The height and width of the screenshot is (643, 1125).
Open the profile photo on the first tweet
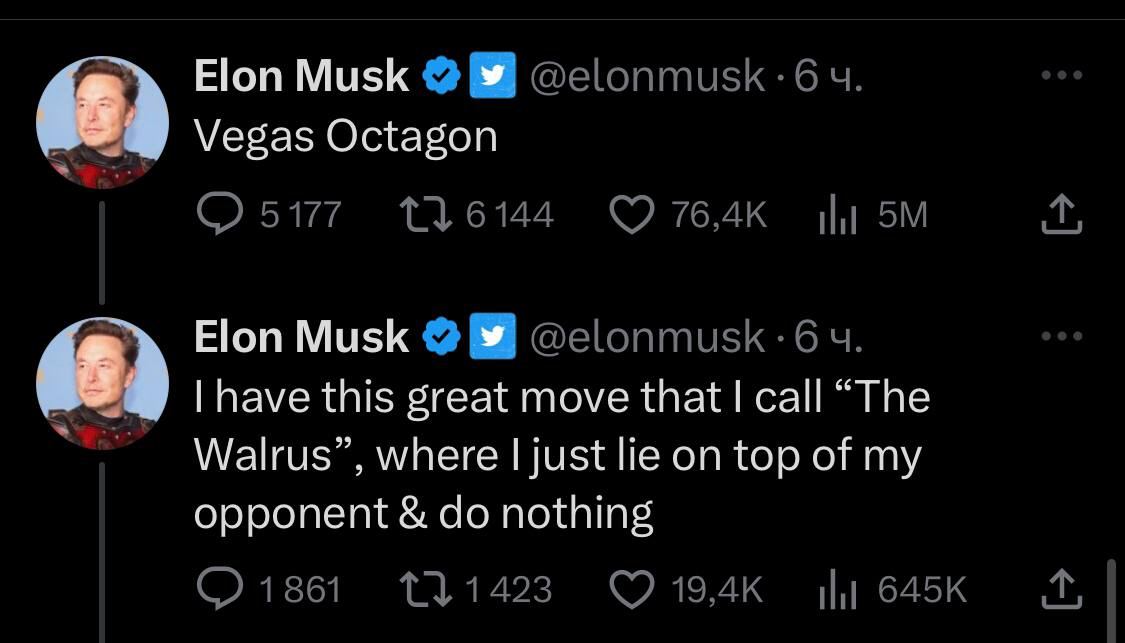tap(103, 122)
